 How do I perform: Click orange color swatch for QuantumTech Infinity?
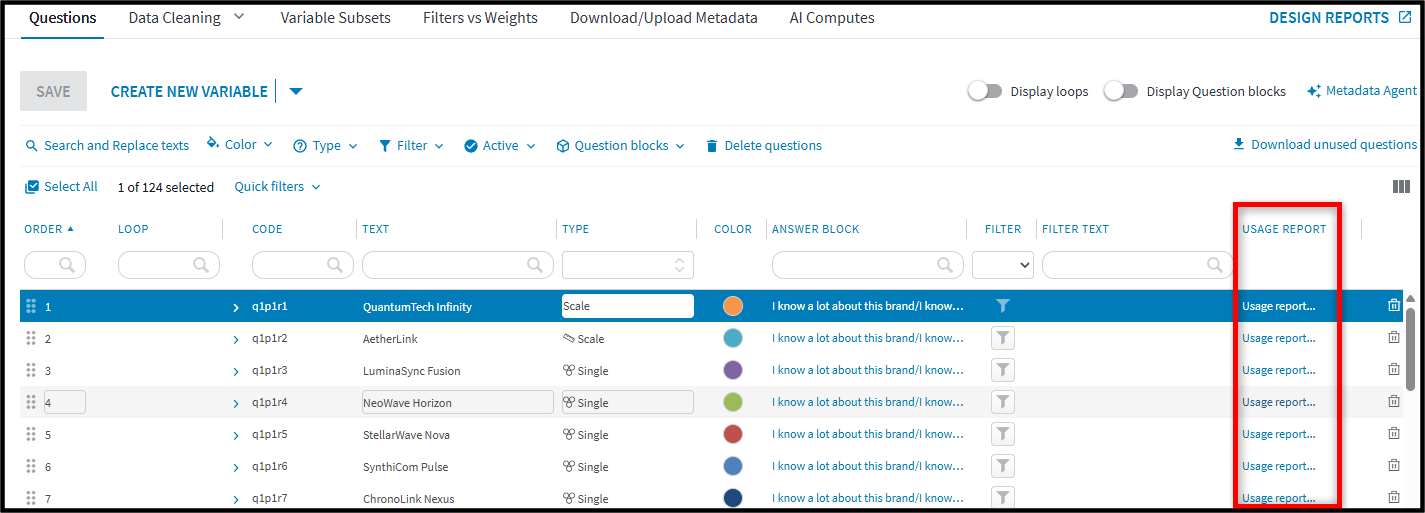point(733,306)
